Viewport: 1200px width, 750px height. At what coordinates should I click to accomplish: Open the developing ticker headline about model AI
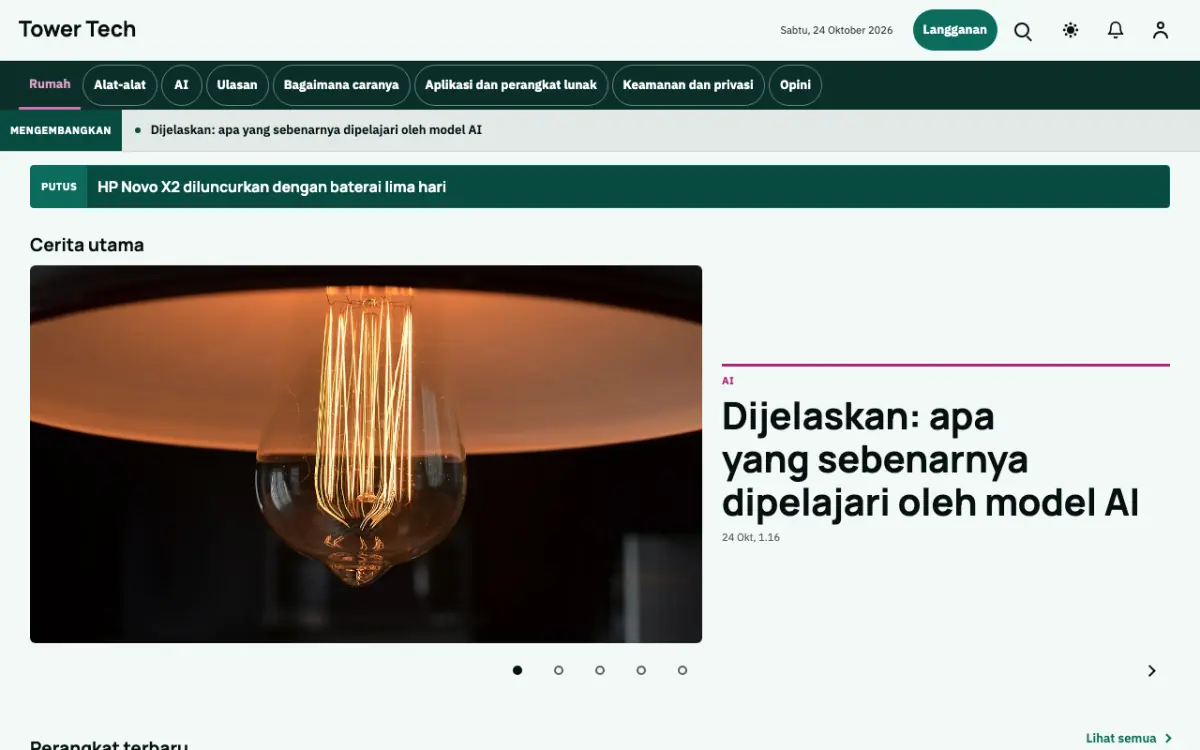316,130
